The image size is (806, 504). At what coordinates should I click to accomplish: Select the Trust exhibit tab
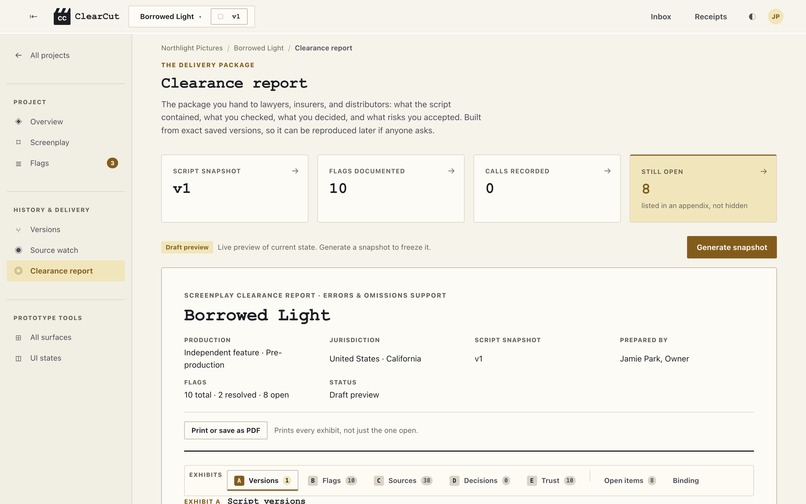pos(551,480)
